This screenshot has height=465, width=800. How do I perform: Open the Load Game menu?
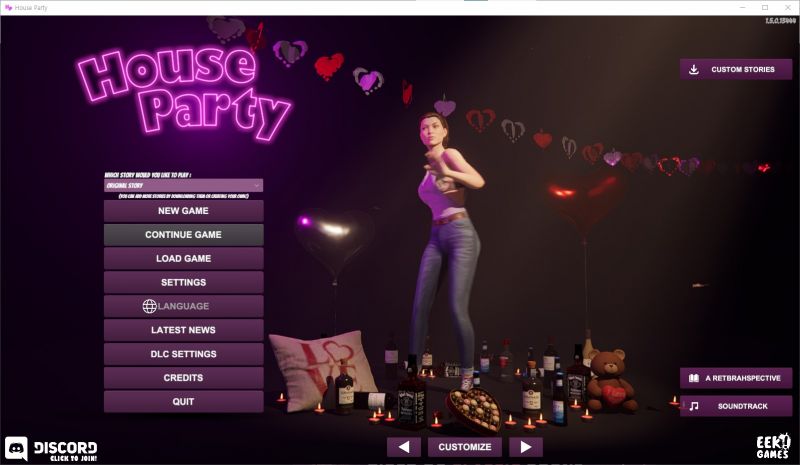point(183,259)
